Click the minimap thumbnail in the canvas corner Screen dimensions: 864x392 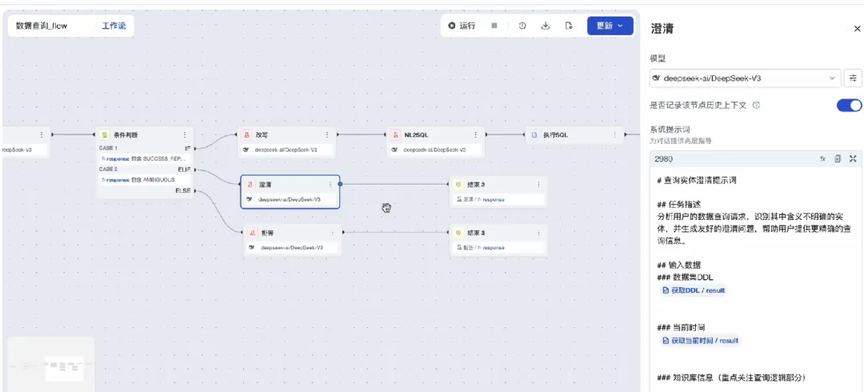[51, 364]
